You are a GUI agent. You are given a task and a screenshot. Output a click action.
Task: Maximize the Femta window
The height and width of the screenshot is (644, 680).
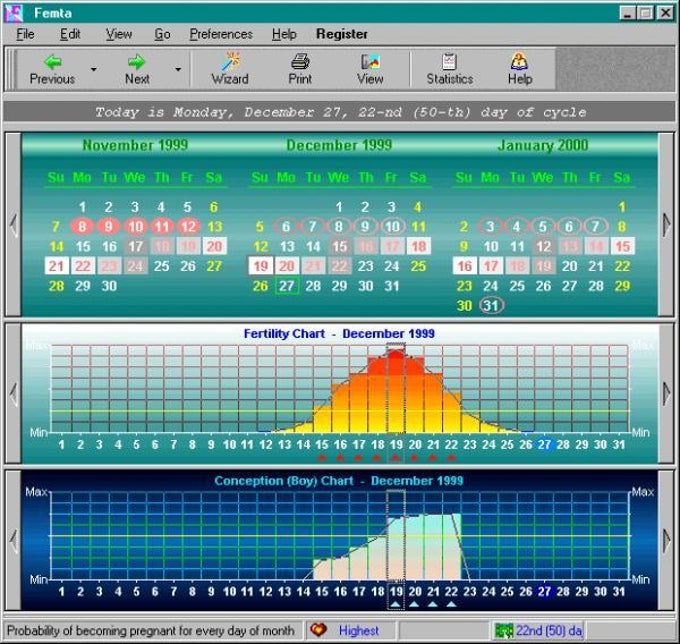coord(645,13)
